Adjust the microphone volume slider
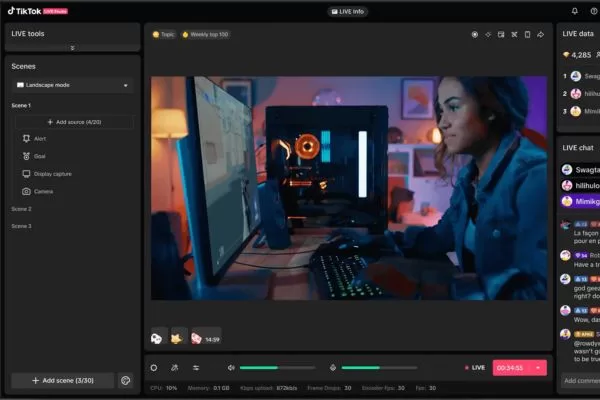Image resolution: width=600 pixels, height=400 pixels. 379,368
